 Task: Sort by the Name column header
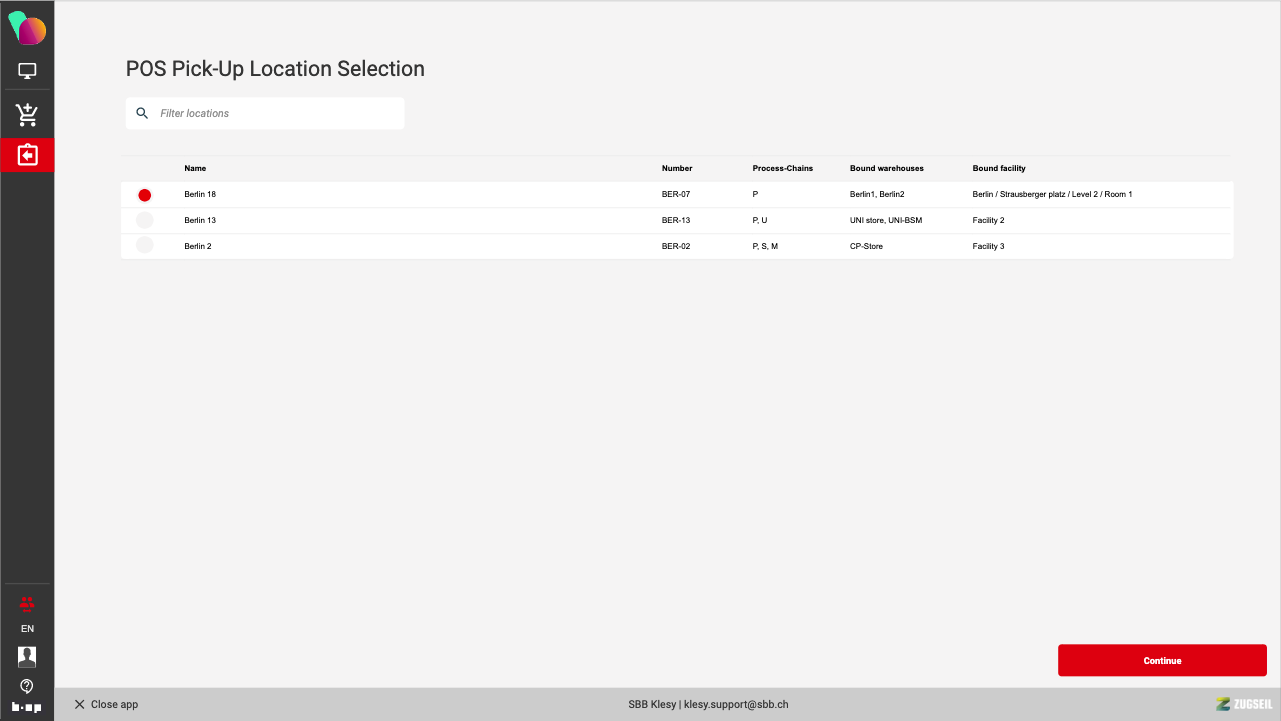click(195, 168)
